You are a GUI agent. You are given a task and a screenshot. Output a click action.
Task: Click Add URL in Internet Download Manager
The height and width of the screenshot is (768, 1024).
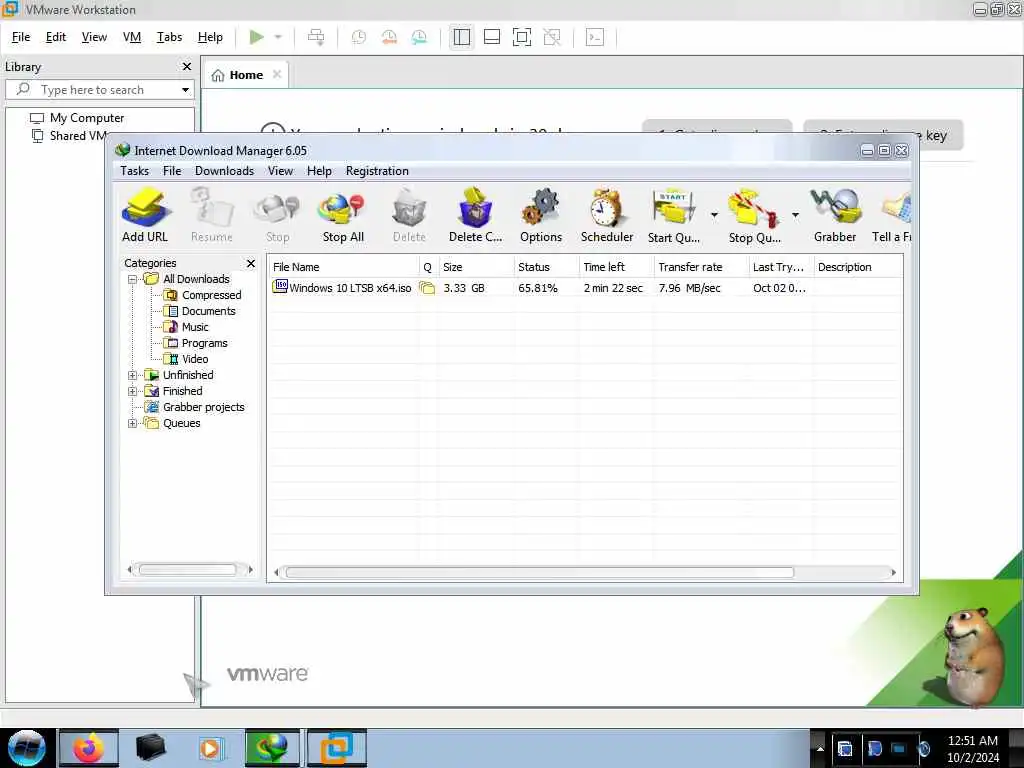[145, 216]
